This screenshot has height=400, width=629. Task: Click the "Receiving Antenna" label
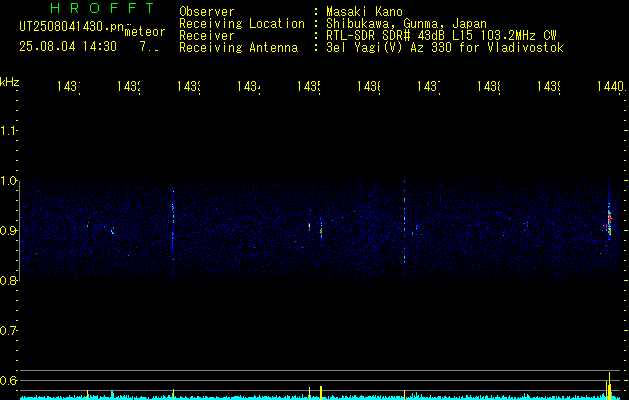[x=238, y=48]
